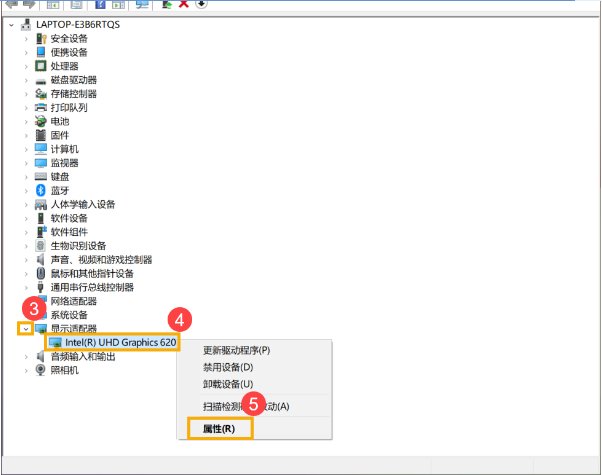Select 卸载设备(U) to uninstall device

tap(228, 384)
